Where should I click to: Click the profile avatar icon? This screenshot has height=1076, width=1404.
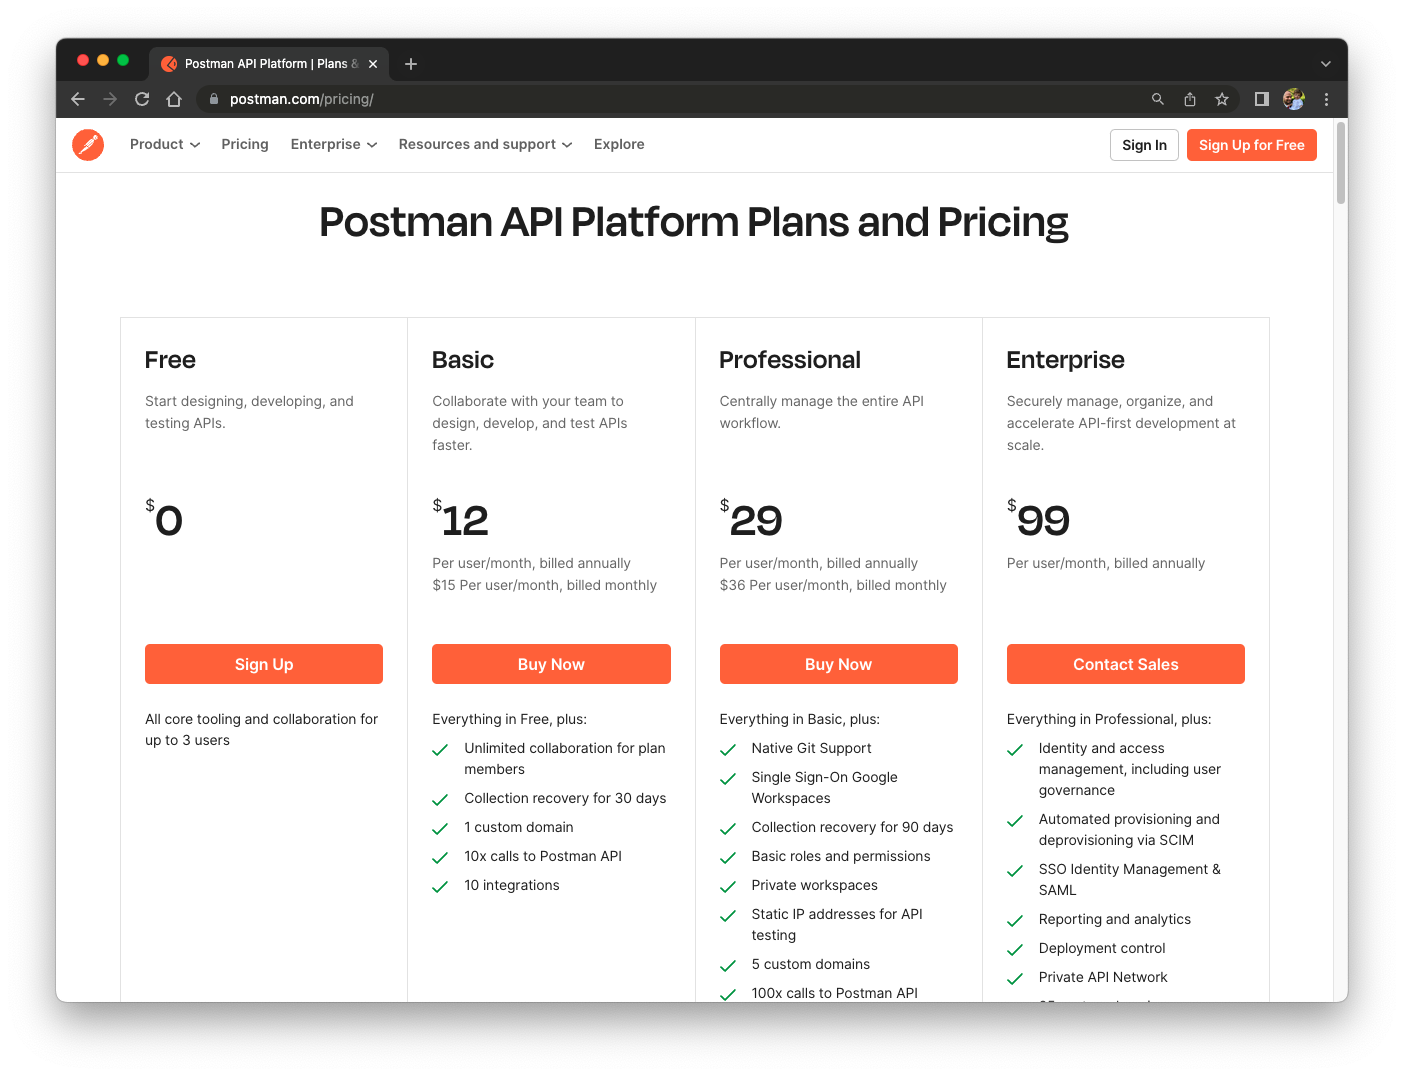coord(1293,99)
